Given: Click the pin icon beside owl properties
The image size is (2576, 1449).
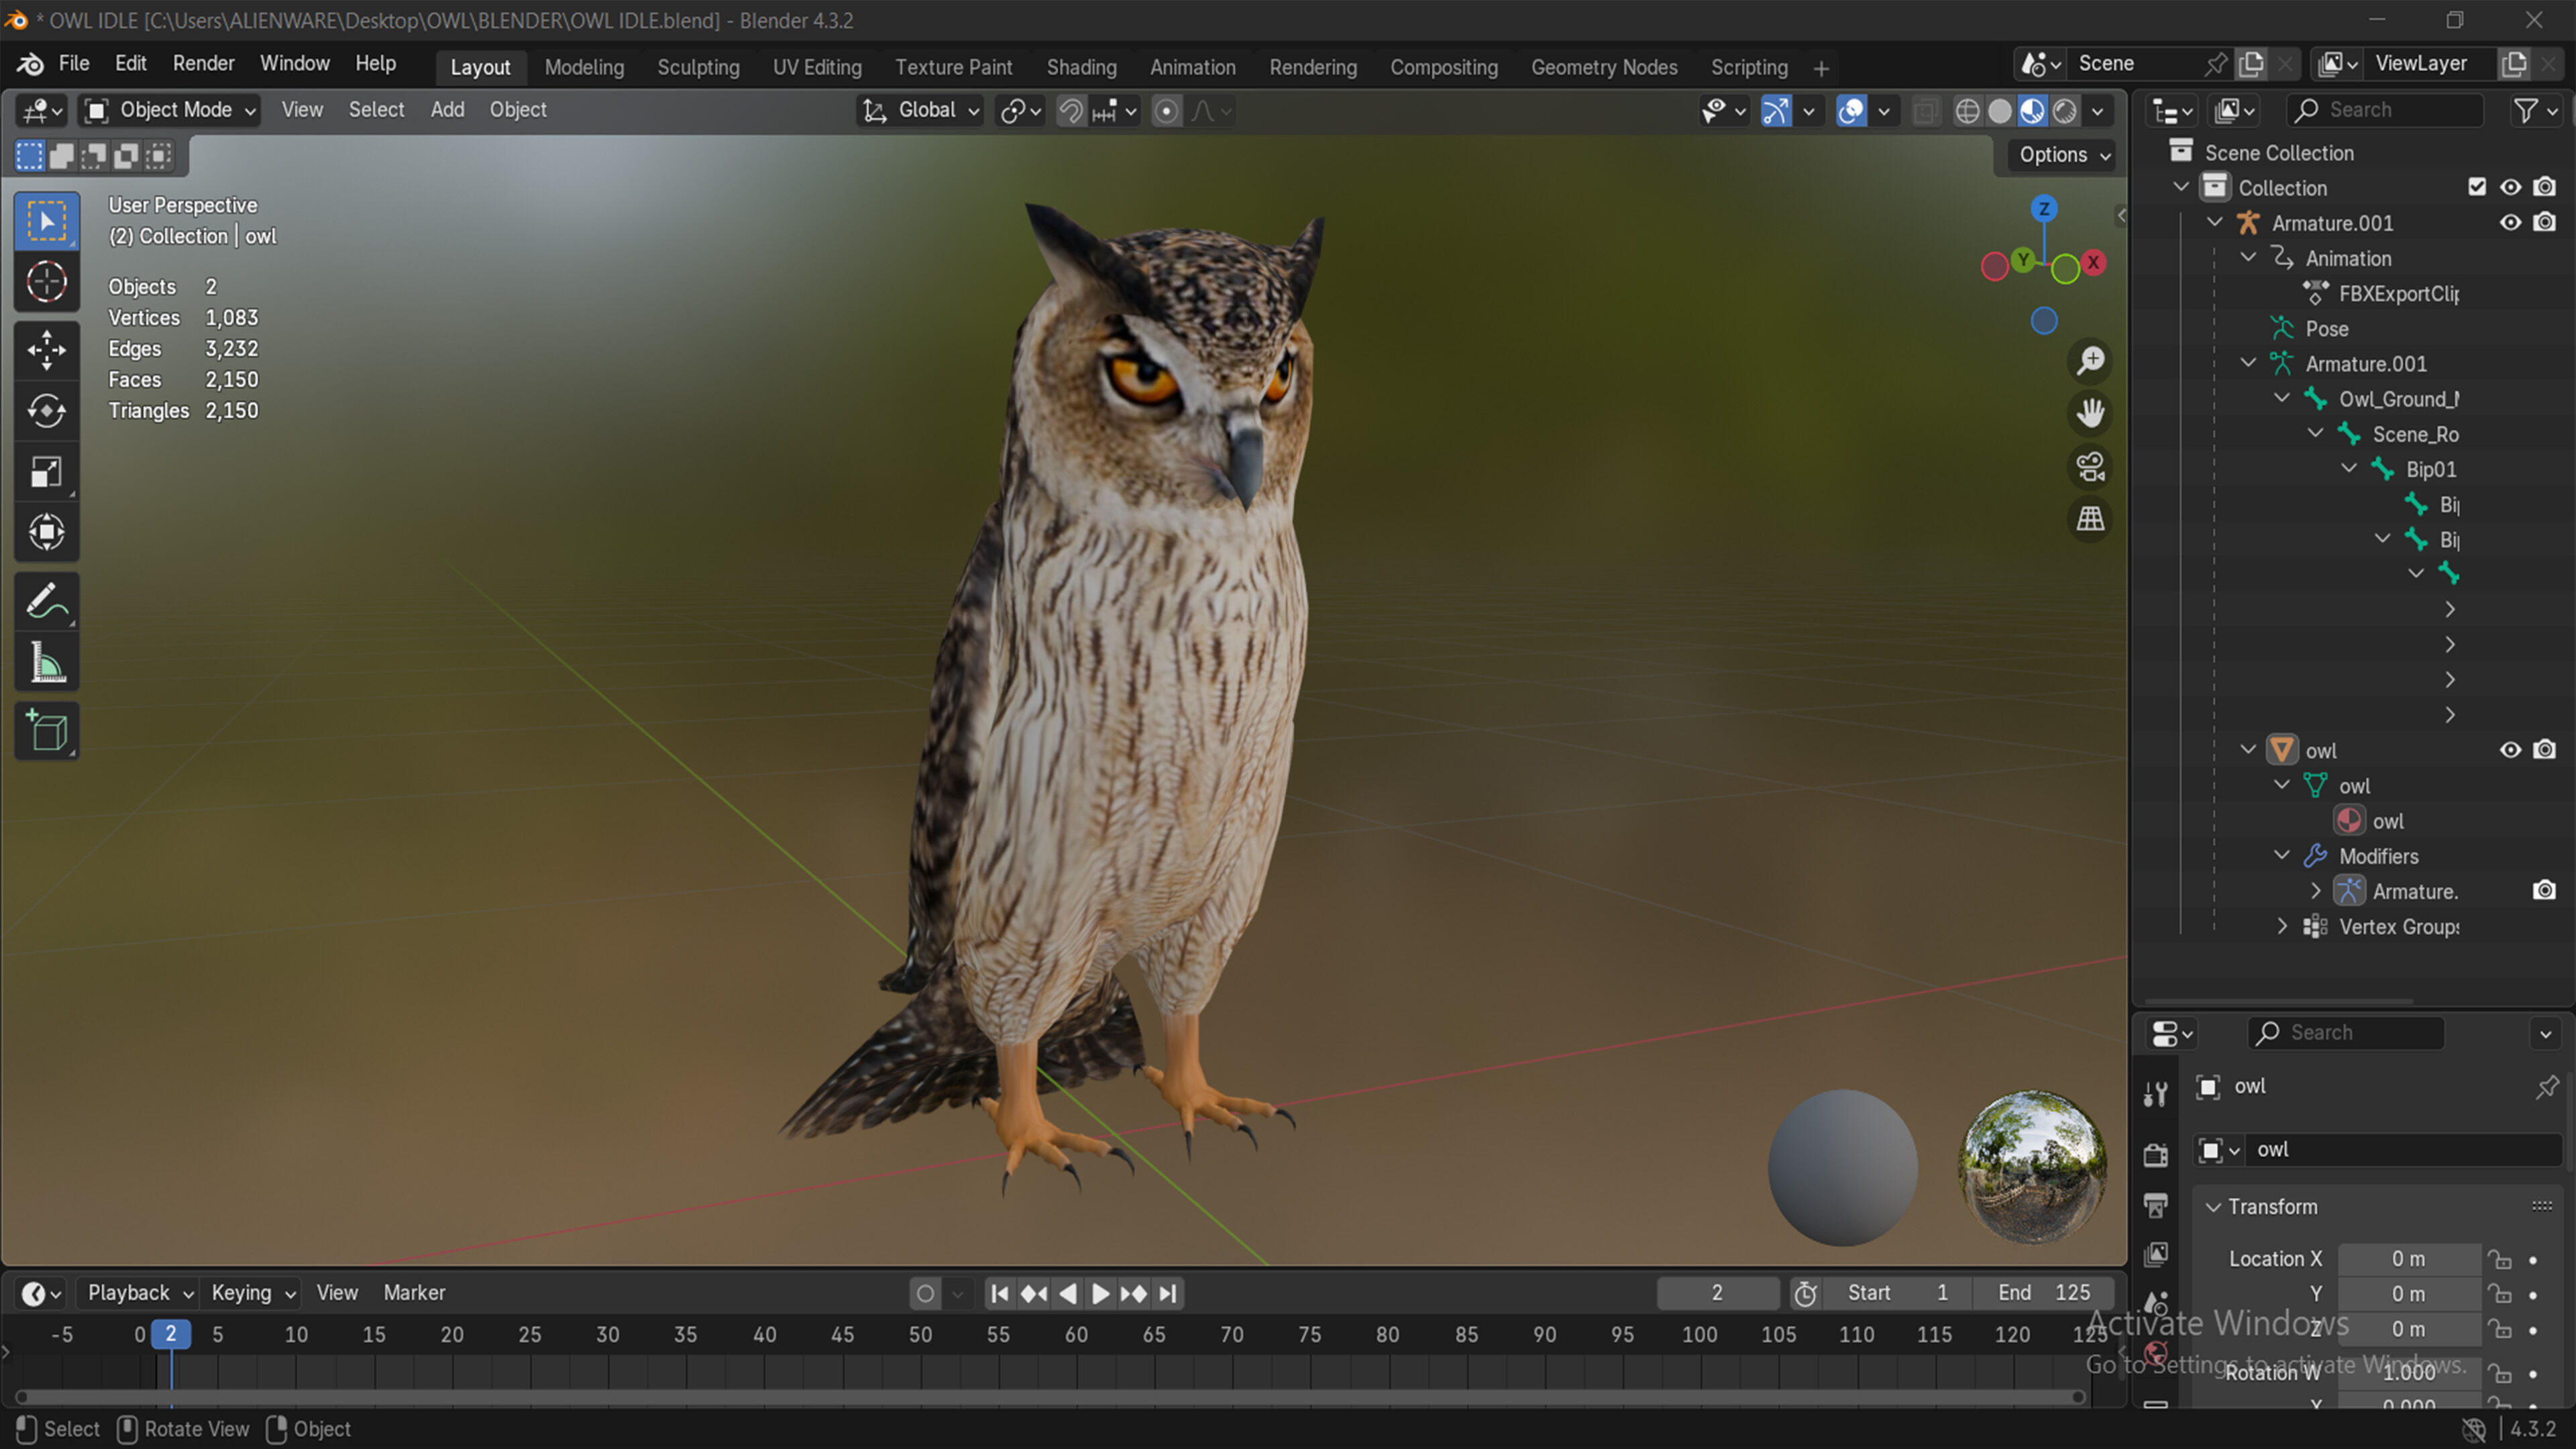Looking at the screenshot, I should pos(2546,1087).
